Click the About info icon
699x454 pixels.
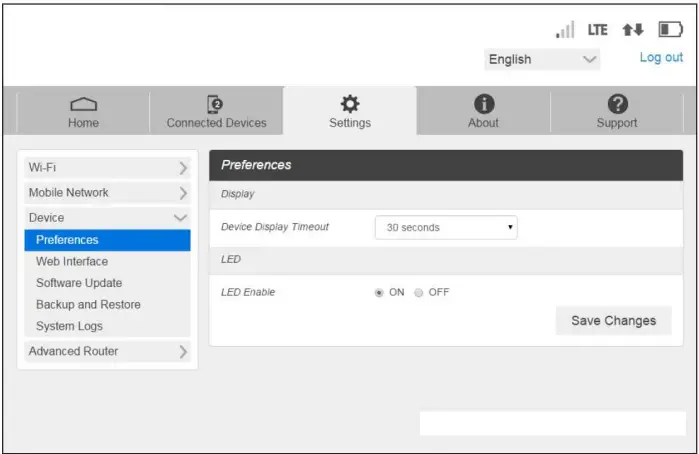[x=483, y=104]
